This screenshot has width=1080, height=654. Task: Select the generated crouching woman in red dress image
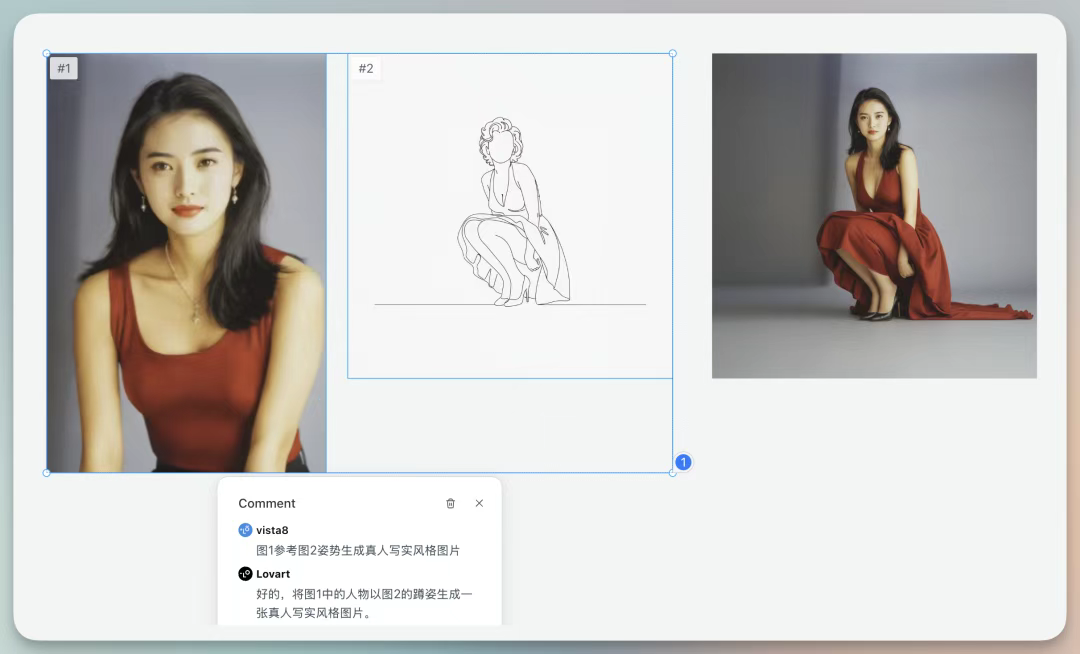point(874,215)
